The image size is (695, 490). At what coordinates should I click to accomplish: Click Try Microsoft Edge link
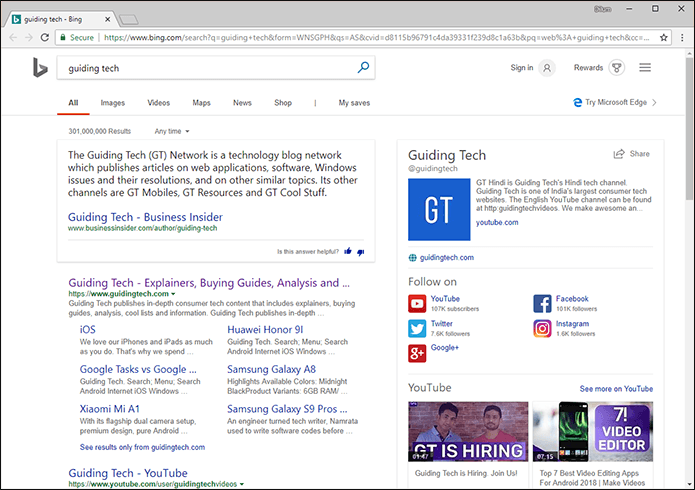click(616, 102)
